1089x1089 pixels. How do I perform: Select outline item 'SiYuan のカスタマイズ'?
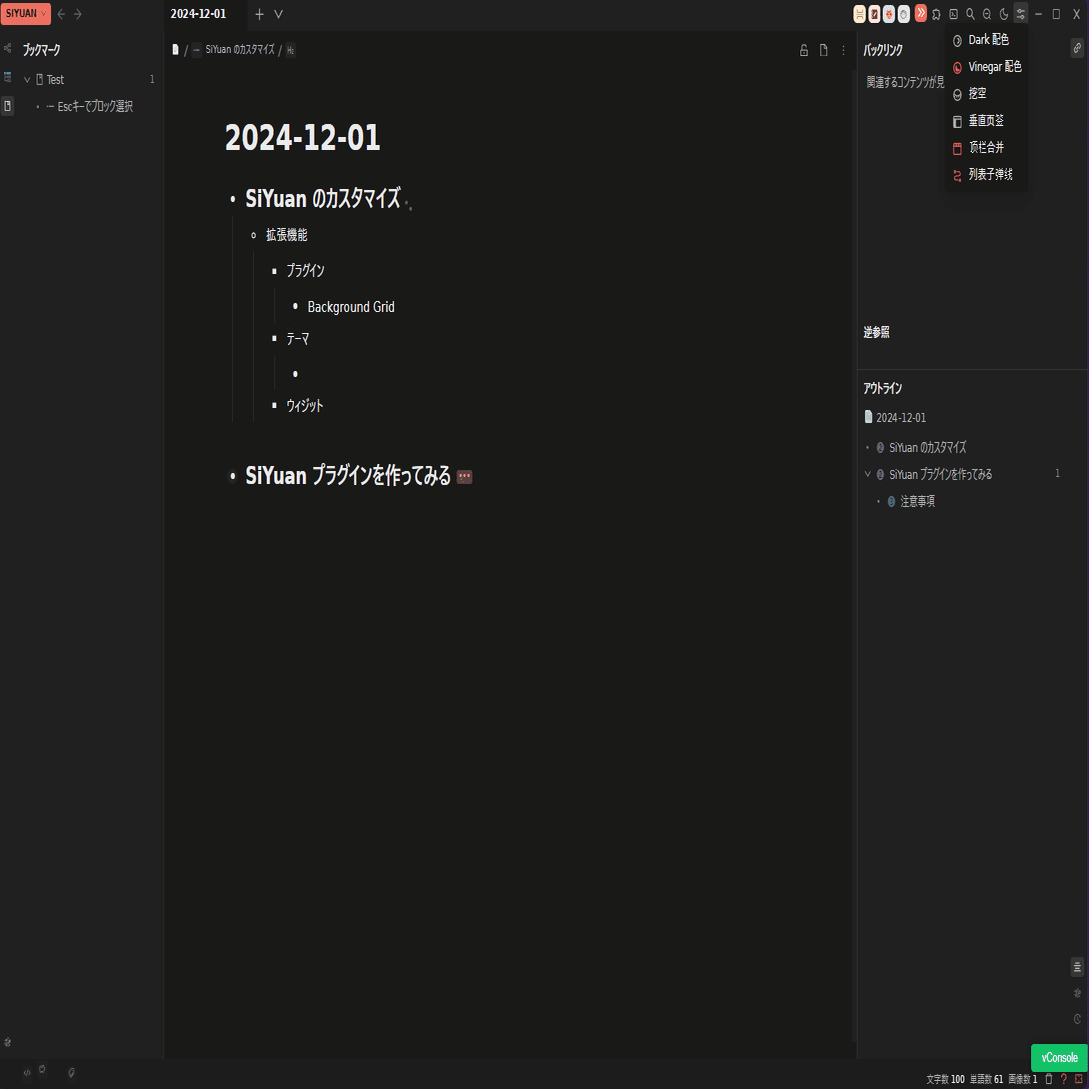point(928,448)
